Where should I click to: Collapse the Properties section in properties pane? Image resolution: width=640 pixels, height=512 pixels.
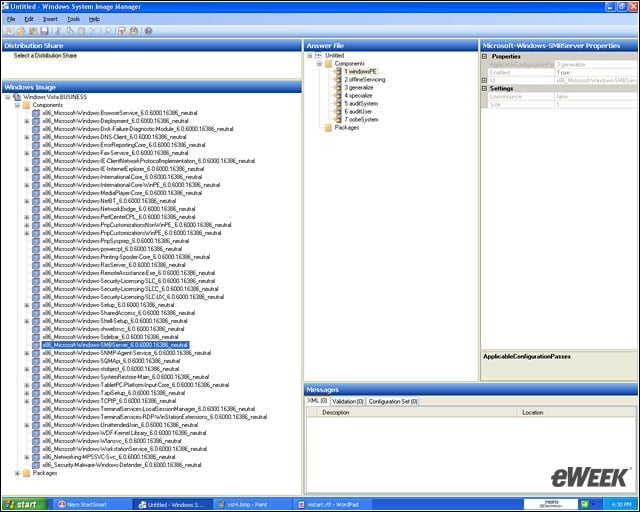484,56
